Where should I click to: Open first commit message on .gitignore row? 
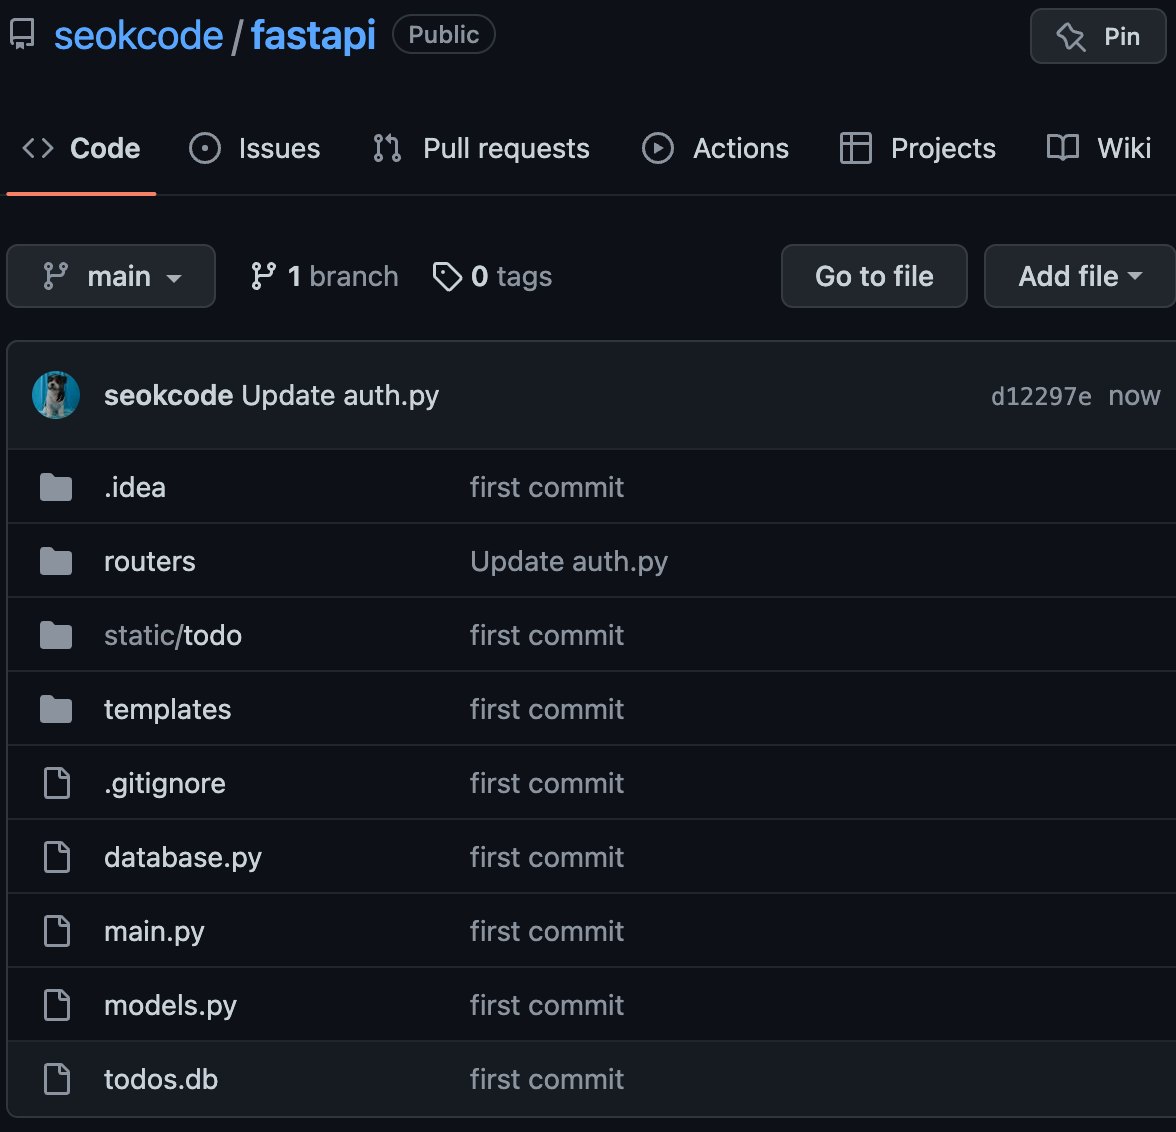(x=547, y=783)
